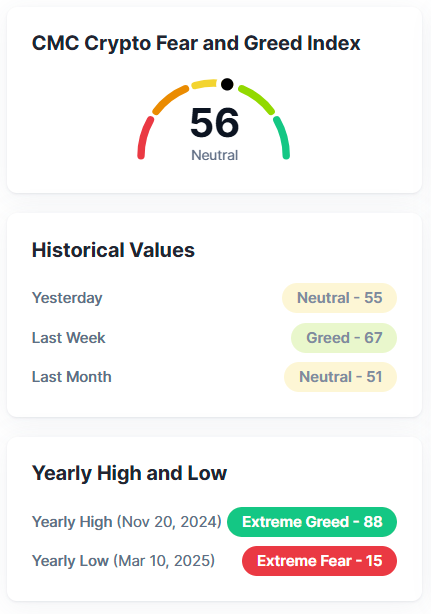Click the Neutral - 51 badge
The width and height of the screenshot is (431, 614).
click(340, 377)
